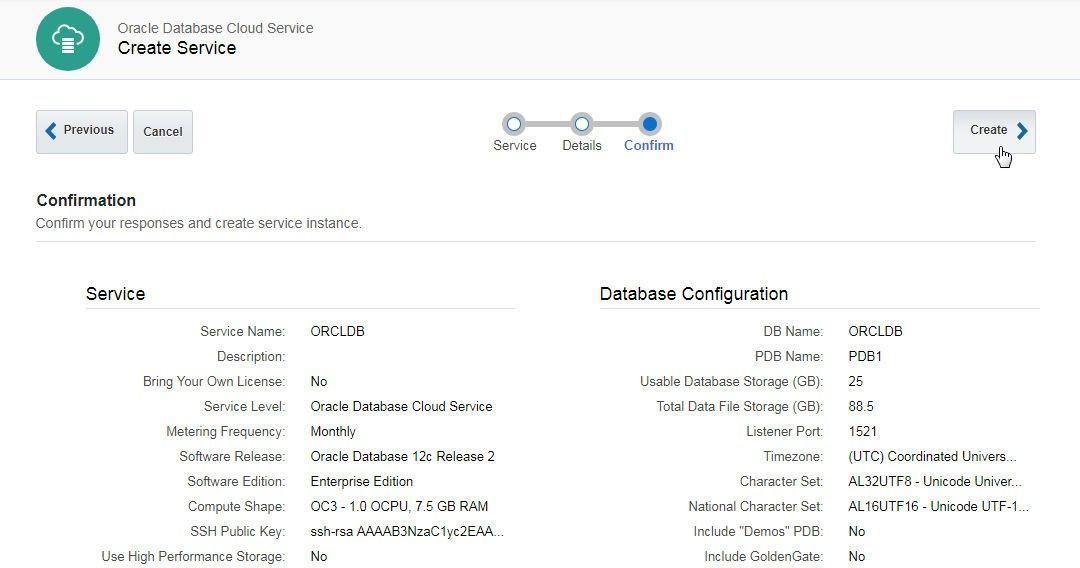Click the 'Create Service' title text
Screen dimensions: 1080x568
177,48
